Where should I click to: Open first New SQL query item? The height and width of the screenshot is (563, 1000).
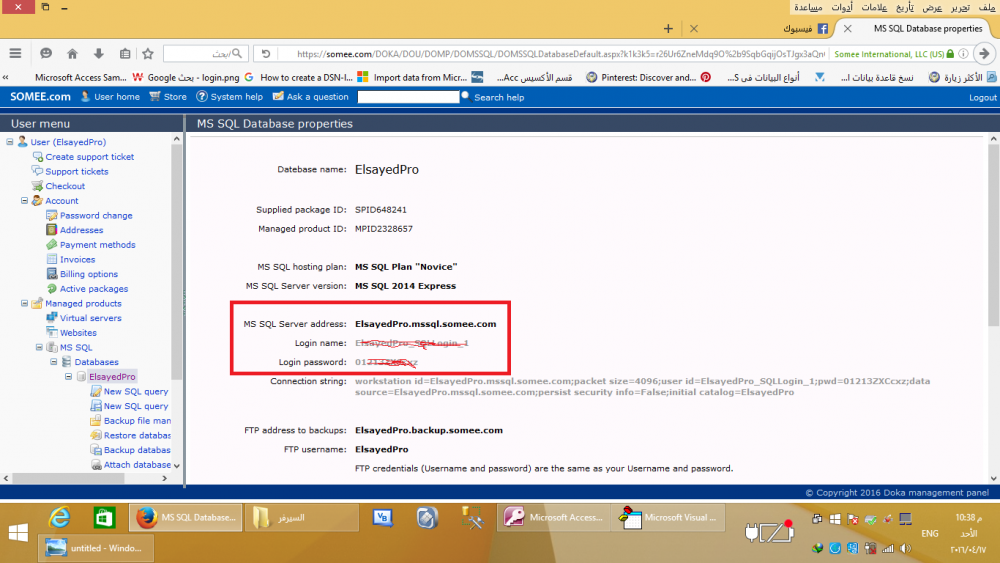point(136,391)
